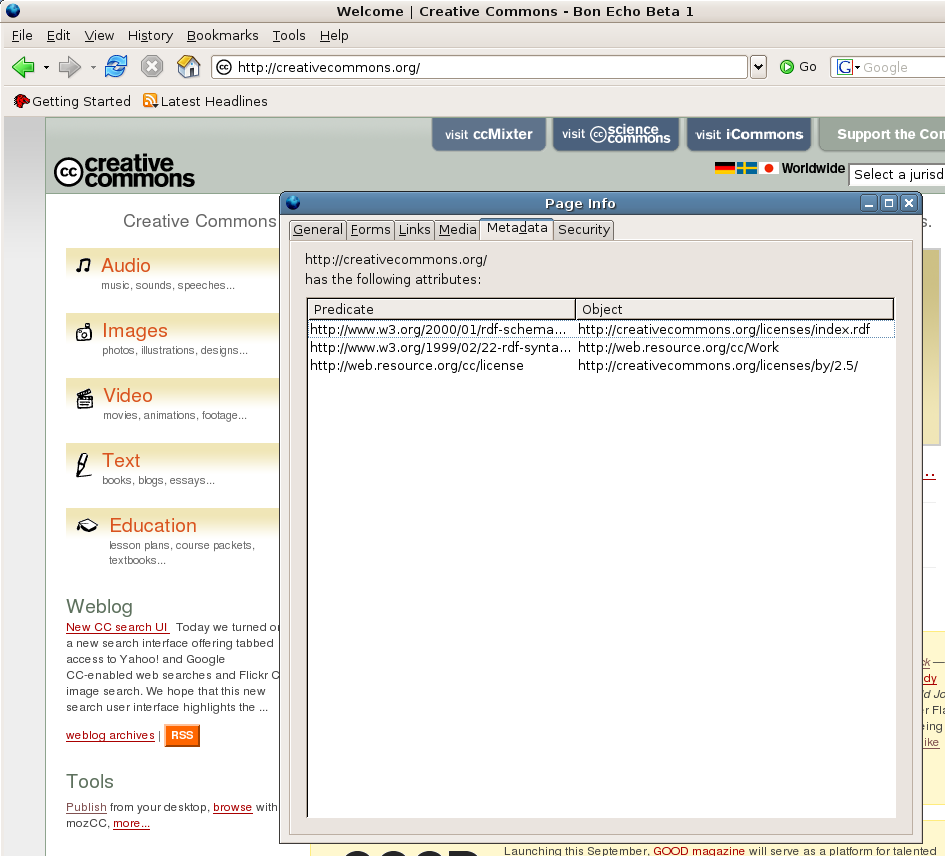Expand the address bar URL dropdown
The image size is (945, 856).
point(758,67)
